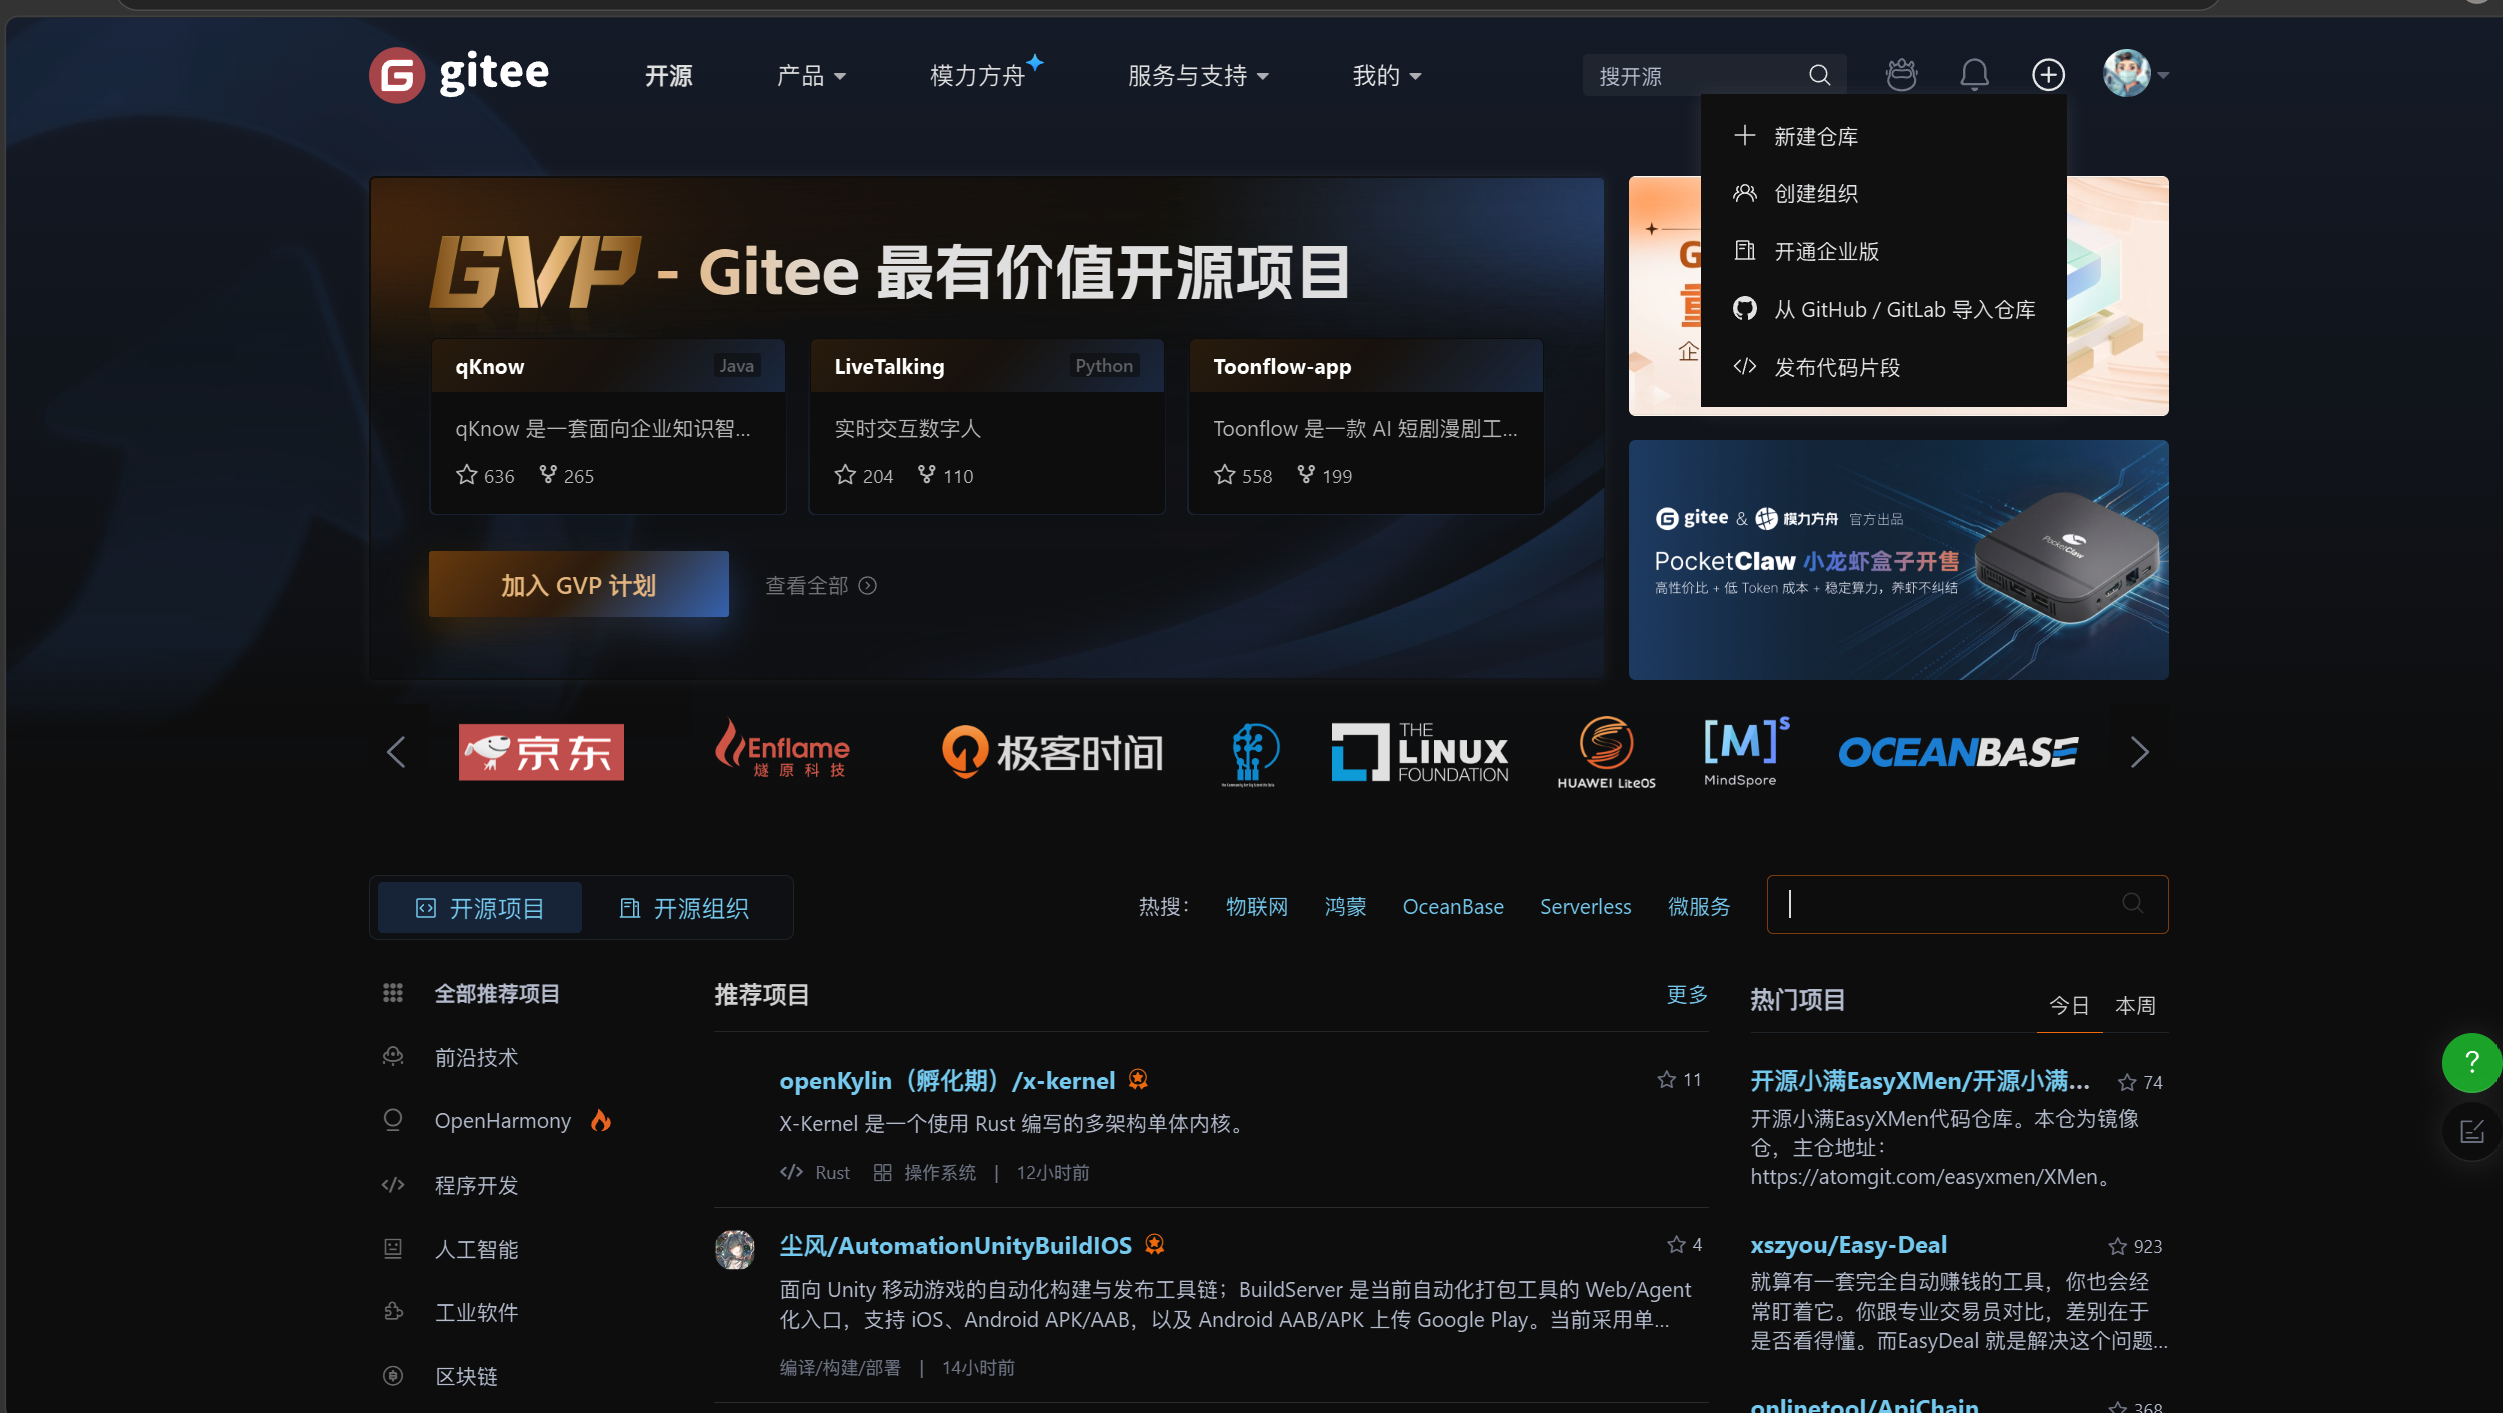The image size is (2503, 1413).
Task: Click the Enflame logo
Action: click(x=783, y=749)
